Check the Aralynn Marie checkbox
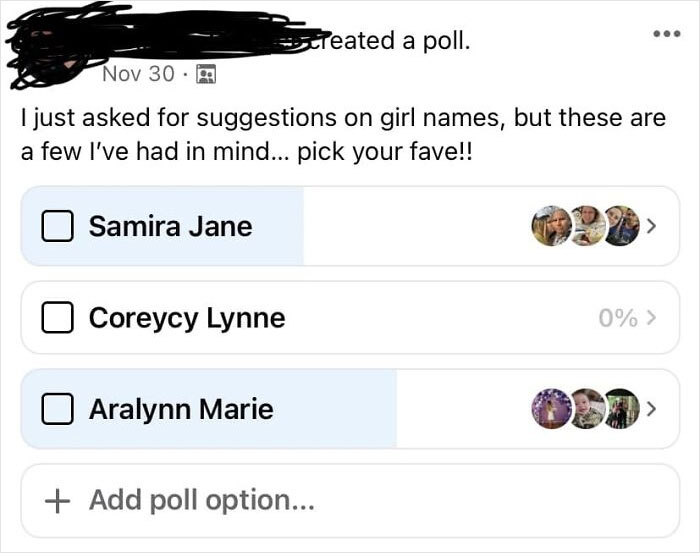This screenshot has height=553, width=700. (57, 410)
